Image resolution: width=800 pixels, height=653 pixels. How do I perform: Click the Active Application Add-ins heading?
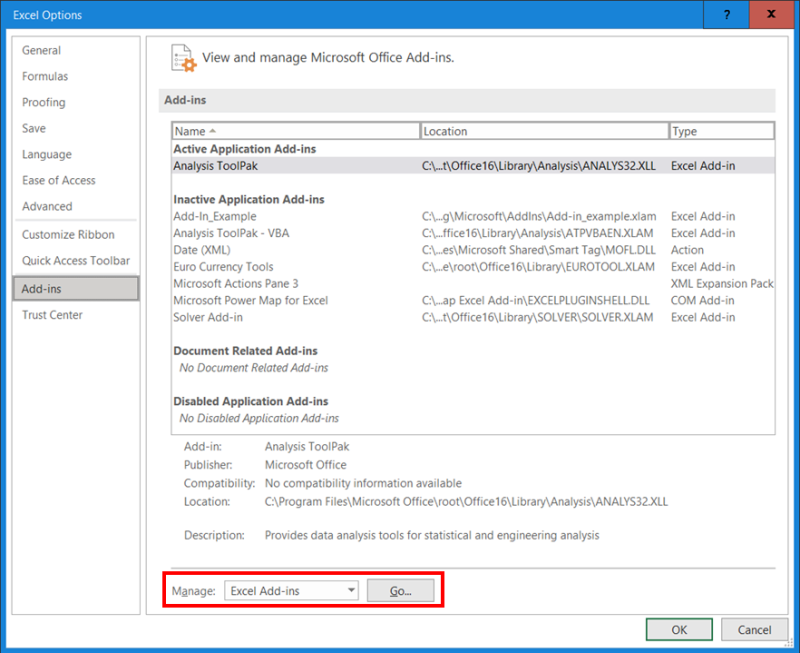(x=245, y=149)
